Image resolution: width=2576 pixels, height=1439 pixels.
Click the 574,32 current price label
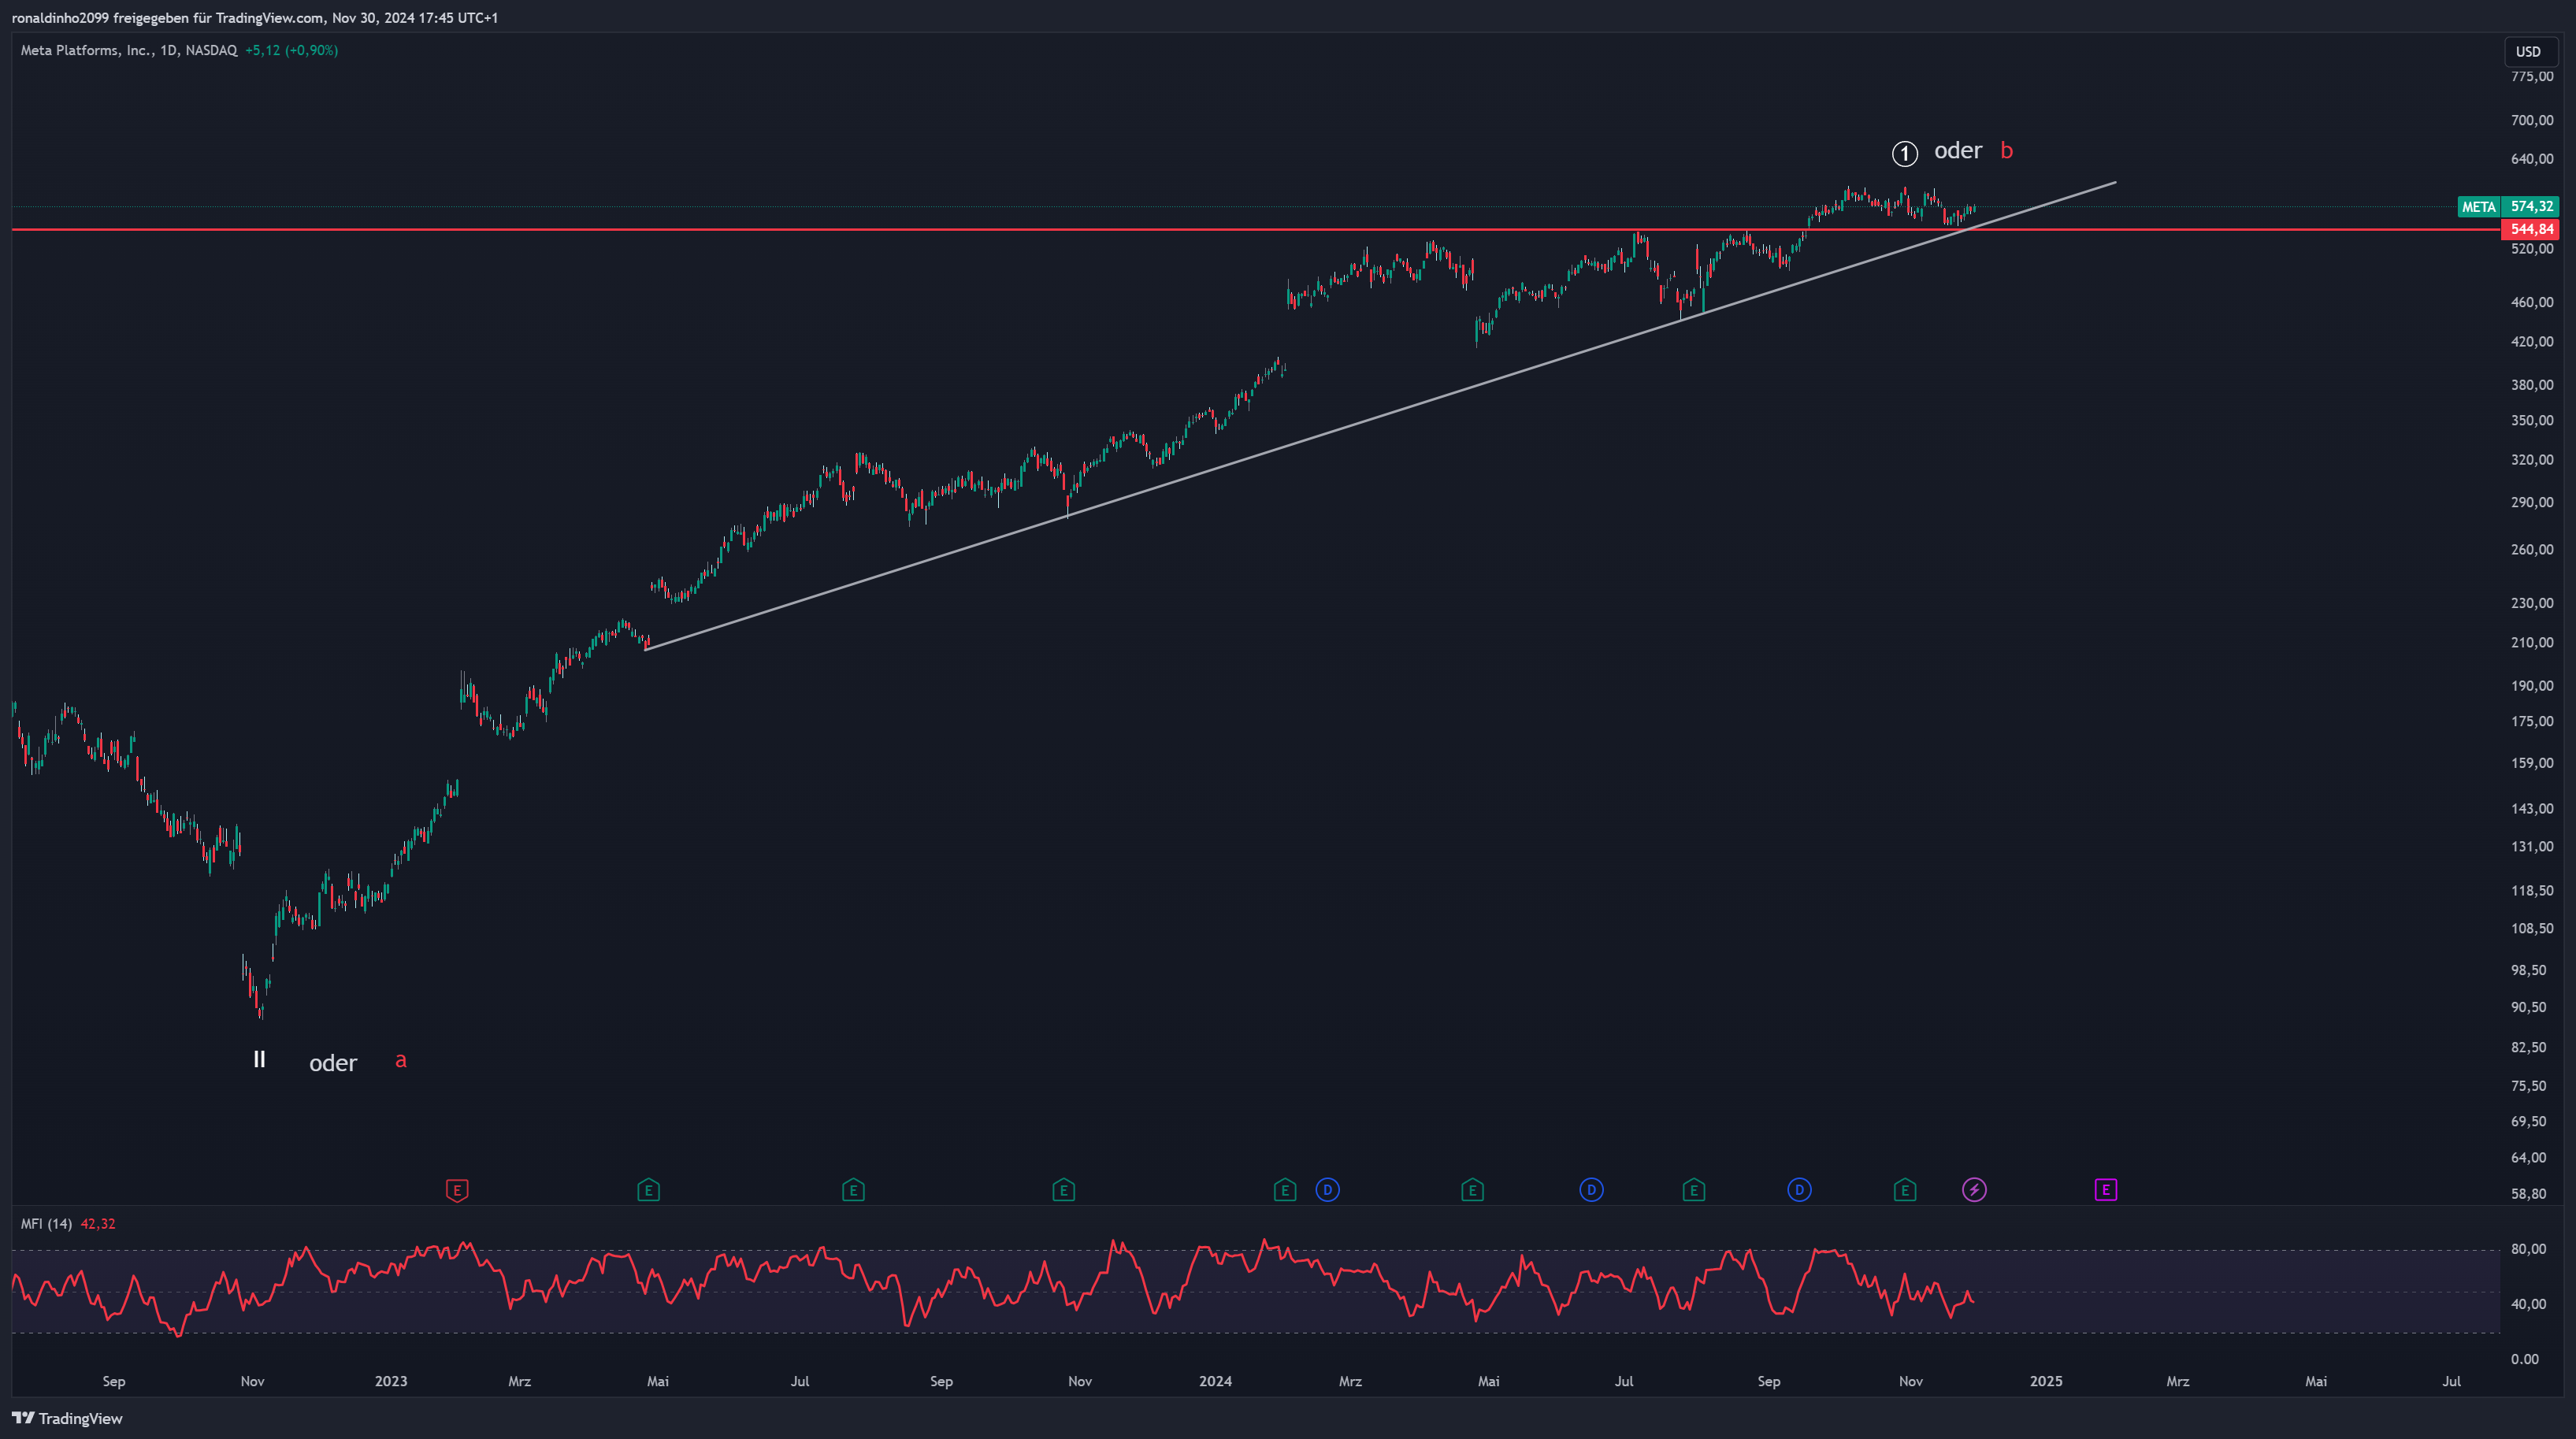click(2530, 206)
